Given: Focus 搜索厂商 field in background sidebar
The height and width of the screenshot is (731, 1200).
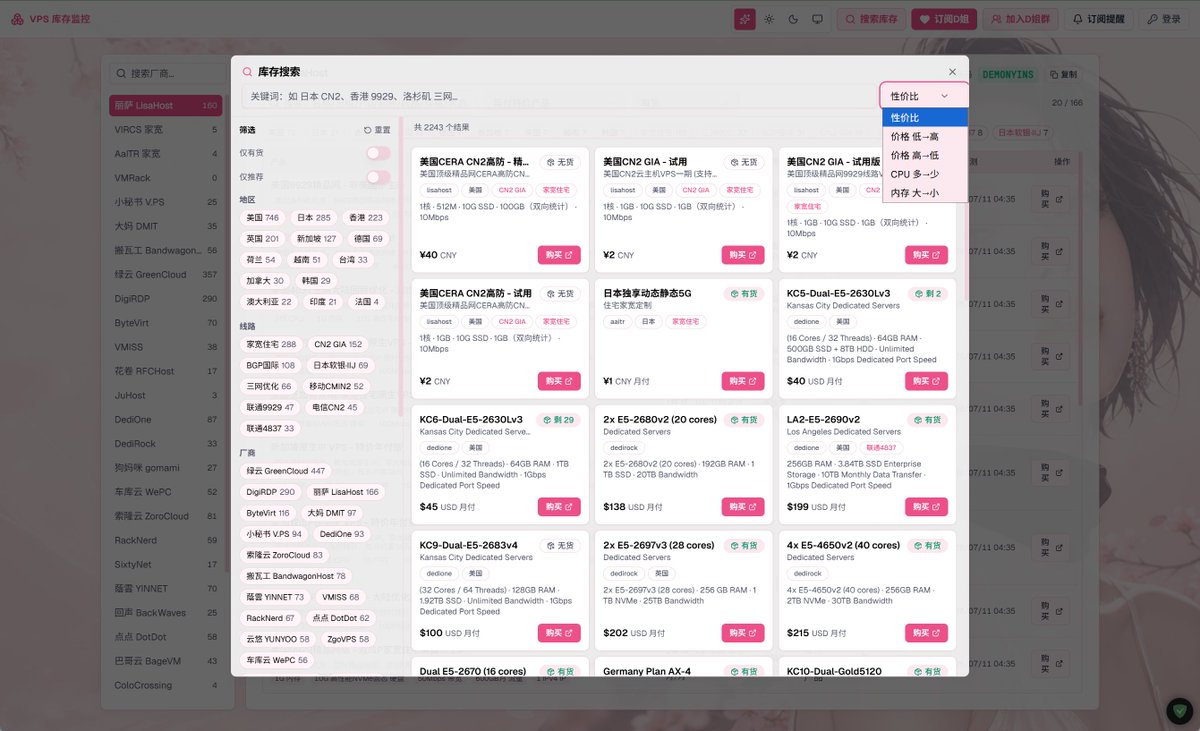Looking at the screenshot, I should point(166,73).
